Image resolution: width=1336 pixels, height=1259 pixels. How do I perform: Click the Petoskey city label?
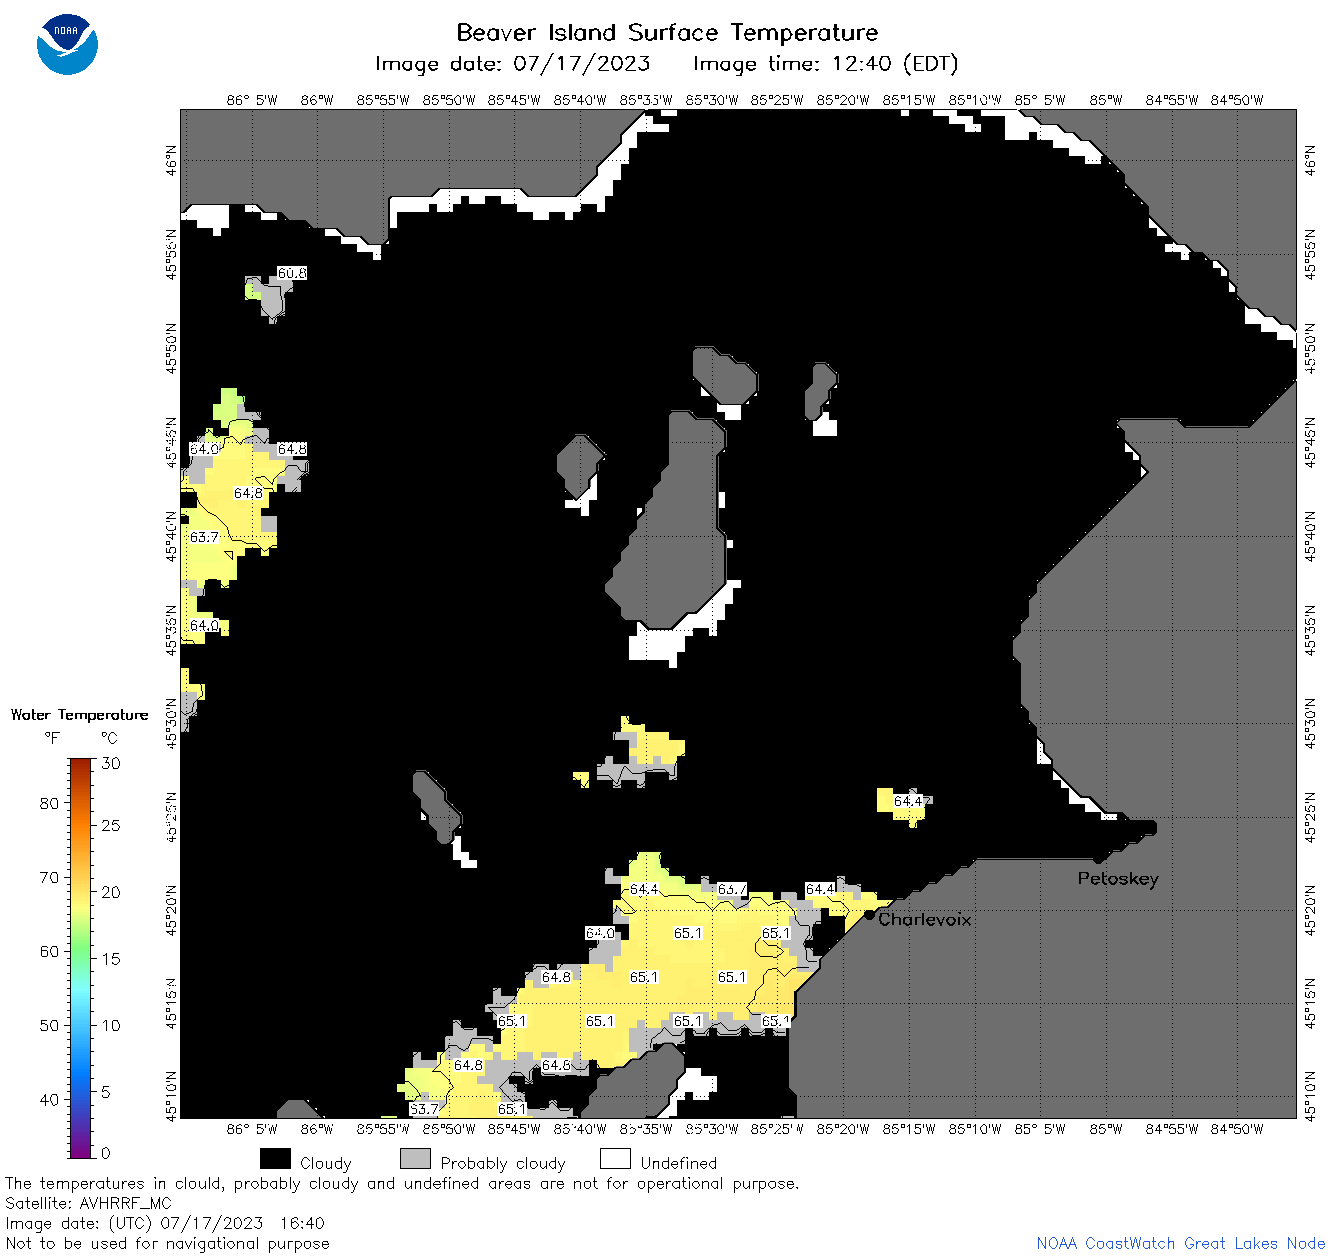(x=1118, y=879)
